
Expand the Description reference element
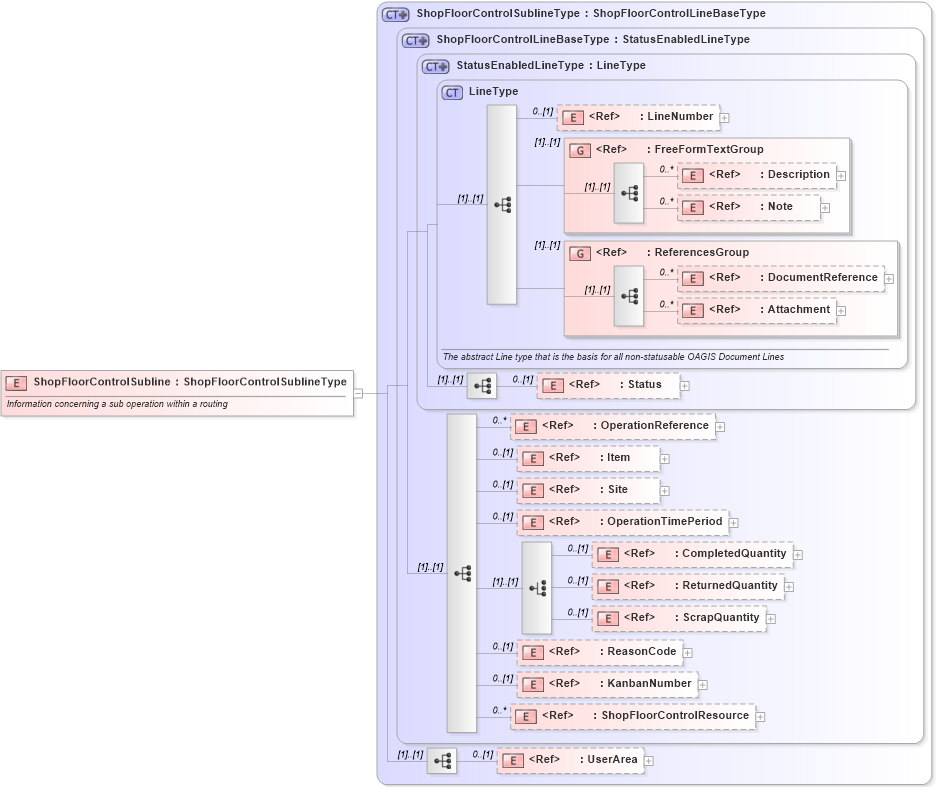(x=840, y=175)
